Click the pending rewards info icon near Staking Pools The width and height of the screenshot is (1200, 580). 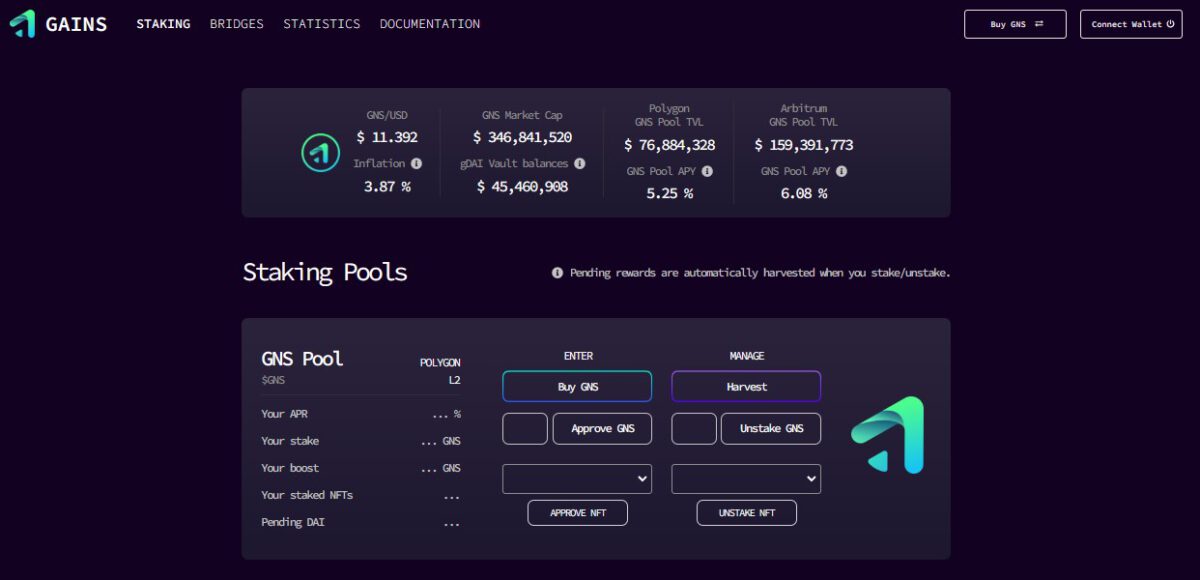coord(557,272)
